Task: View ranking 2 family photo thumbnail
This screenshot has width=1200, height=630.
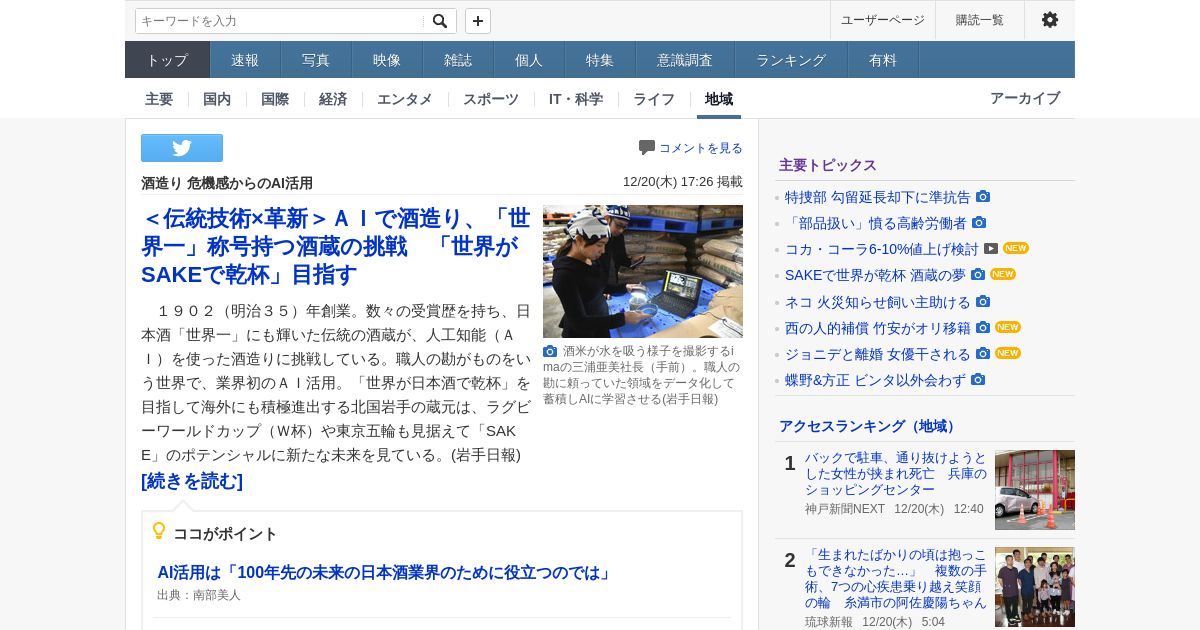Action: pos(1035,587)
